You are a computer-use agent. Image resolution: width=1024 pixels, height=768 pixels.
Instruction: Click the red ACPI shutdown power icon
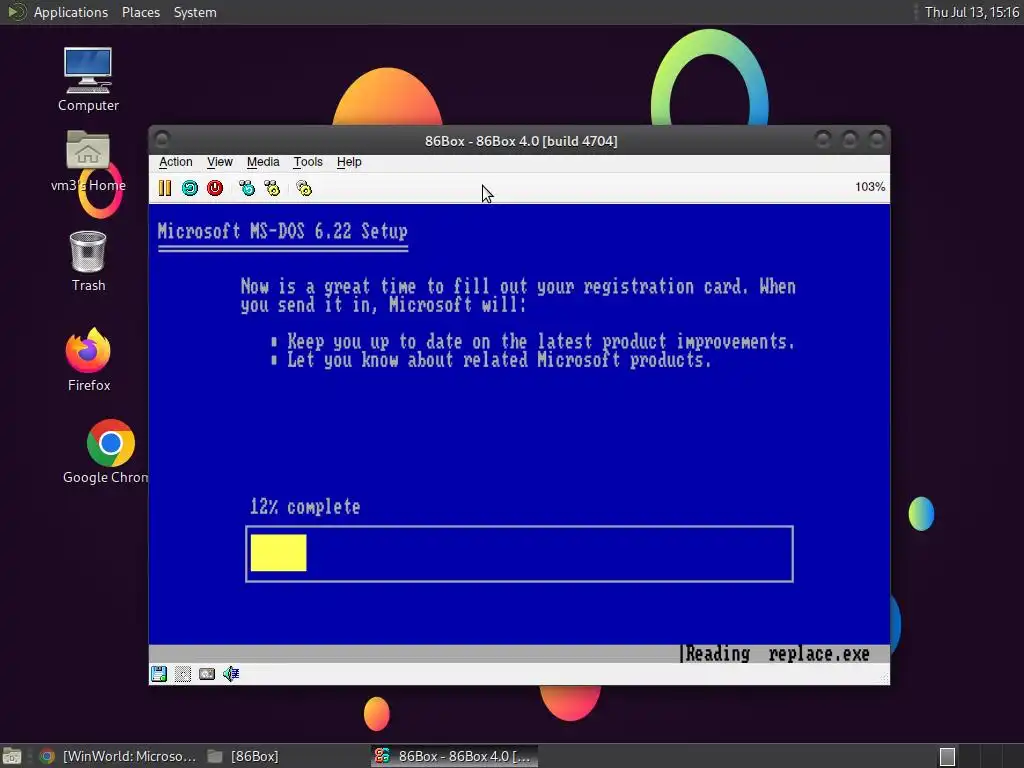click(x=215, y=188)
